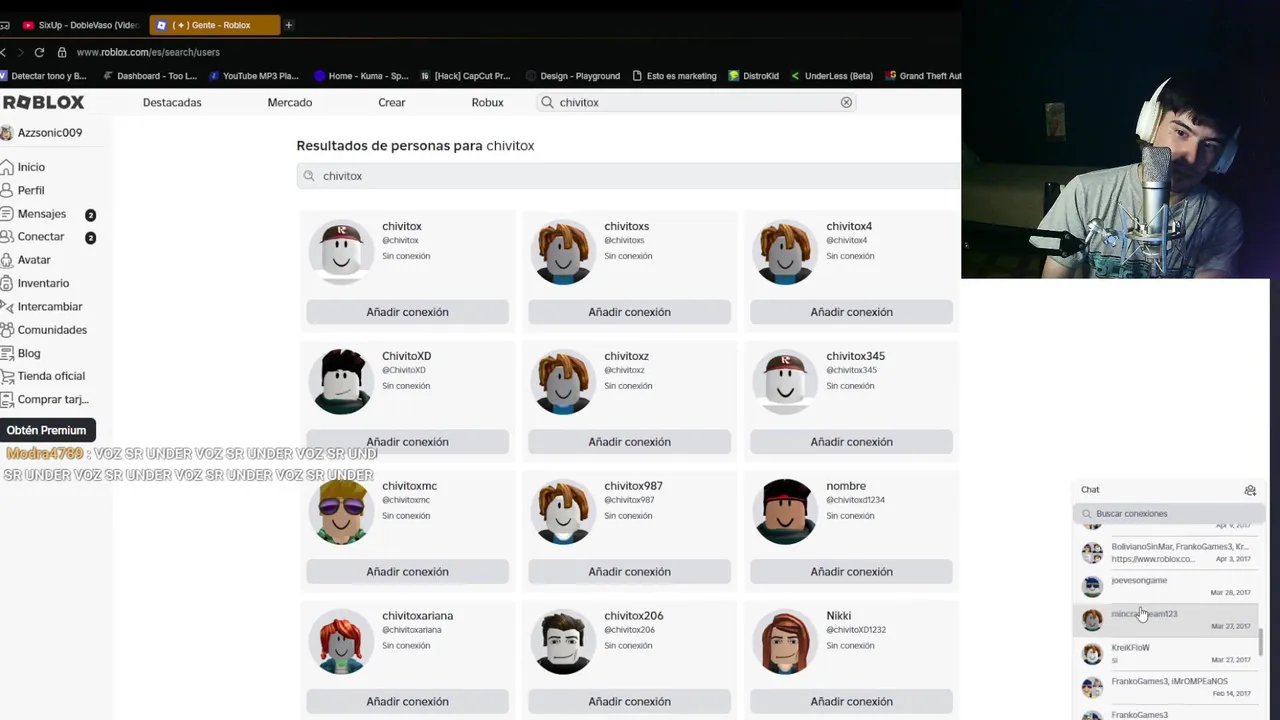Open Dashboard - Too L... bookmark
This screenshot has width=1280, height=720.
click(x=150, y=76)
